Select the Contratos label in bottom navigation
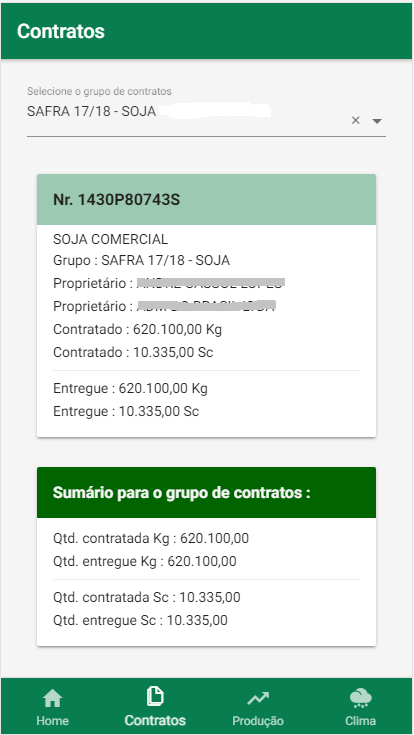414x735 pixels. pos(155,720)
